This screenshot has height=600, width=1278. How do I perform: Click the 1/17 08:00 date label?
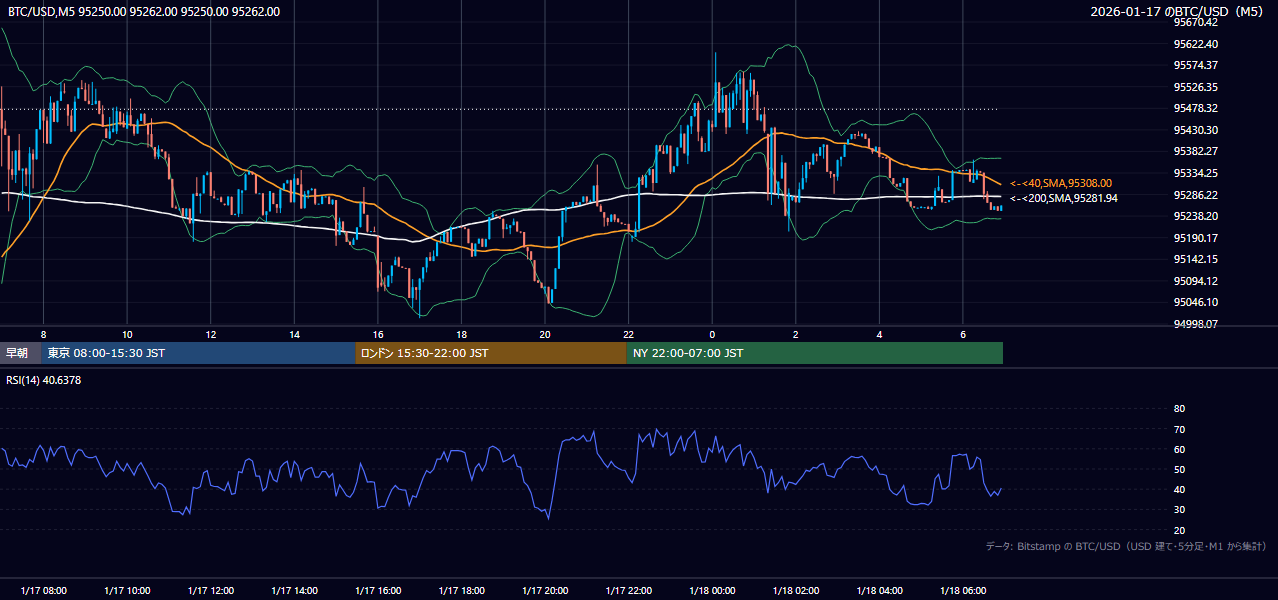click(x=43, y=591)
